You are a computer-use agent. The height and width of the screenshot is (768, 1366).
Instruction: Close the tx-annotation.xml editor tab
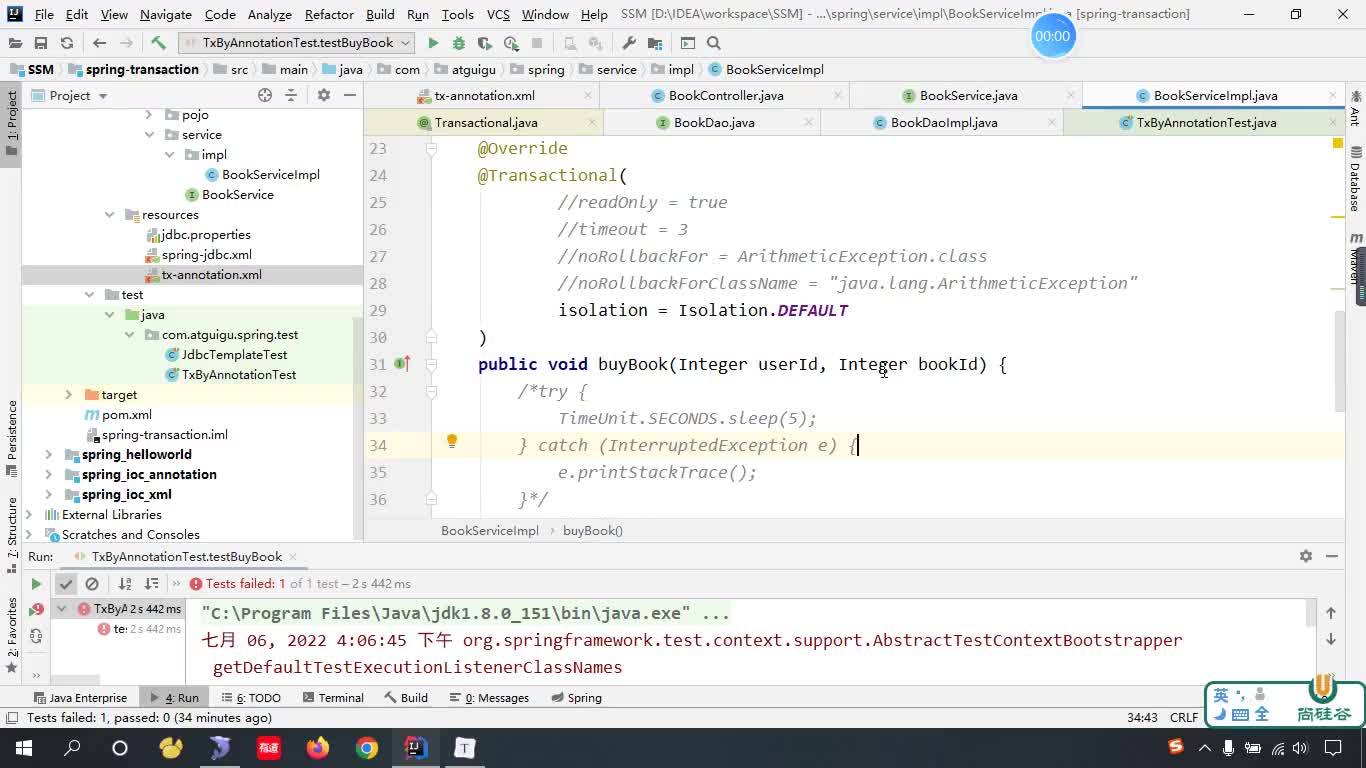pos(588,96)
